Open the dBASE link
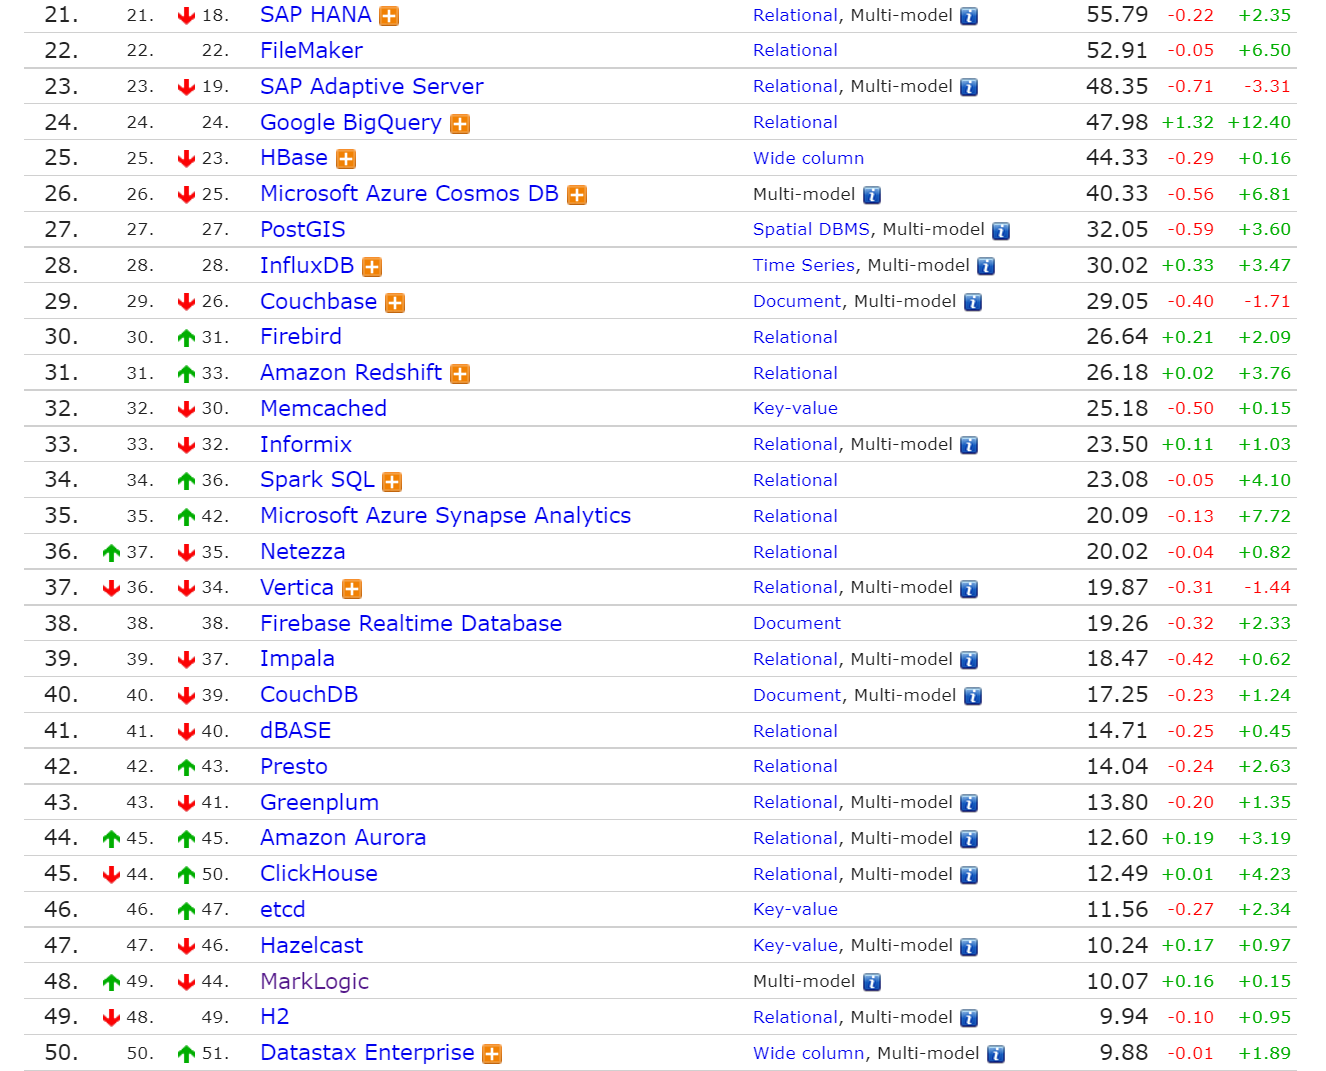The image size is (1326, 1071). [296, 731]
